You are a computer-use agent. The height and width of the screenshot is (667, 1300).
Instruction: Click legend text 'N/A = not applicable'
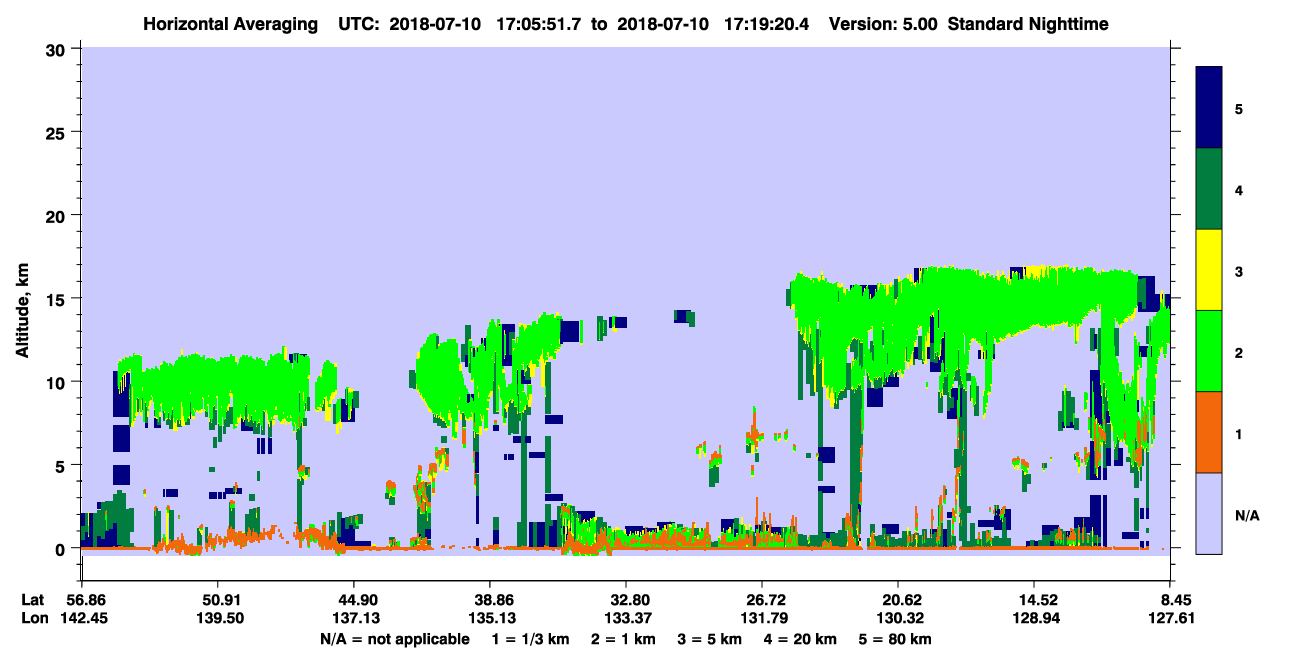click(394, 639)
